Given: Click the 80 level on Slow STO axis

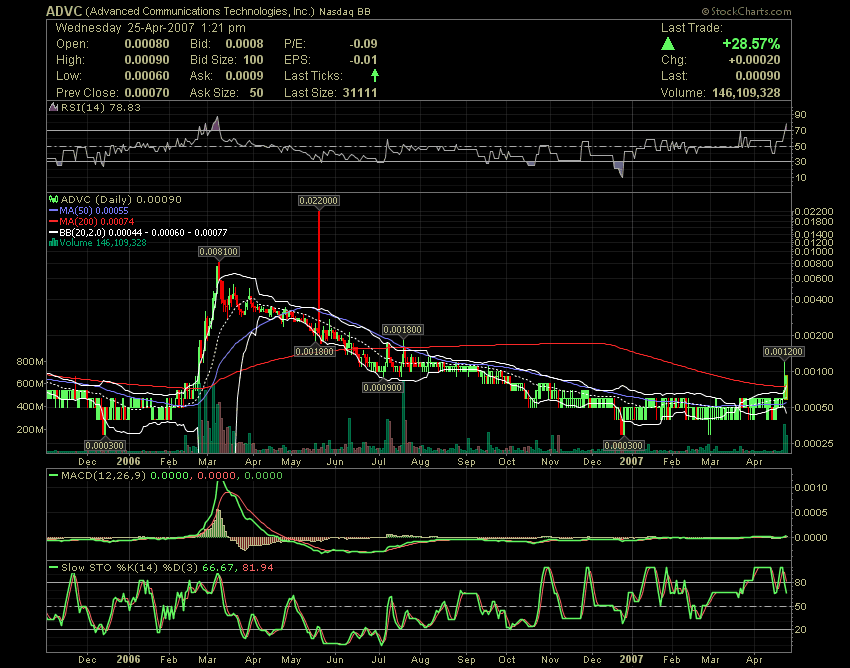Looking at the screenshot, I should pyautogui.click(x=801, y=583).
